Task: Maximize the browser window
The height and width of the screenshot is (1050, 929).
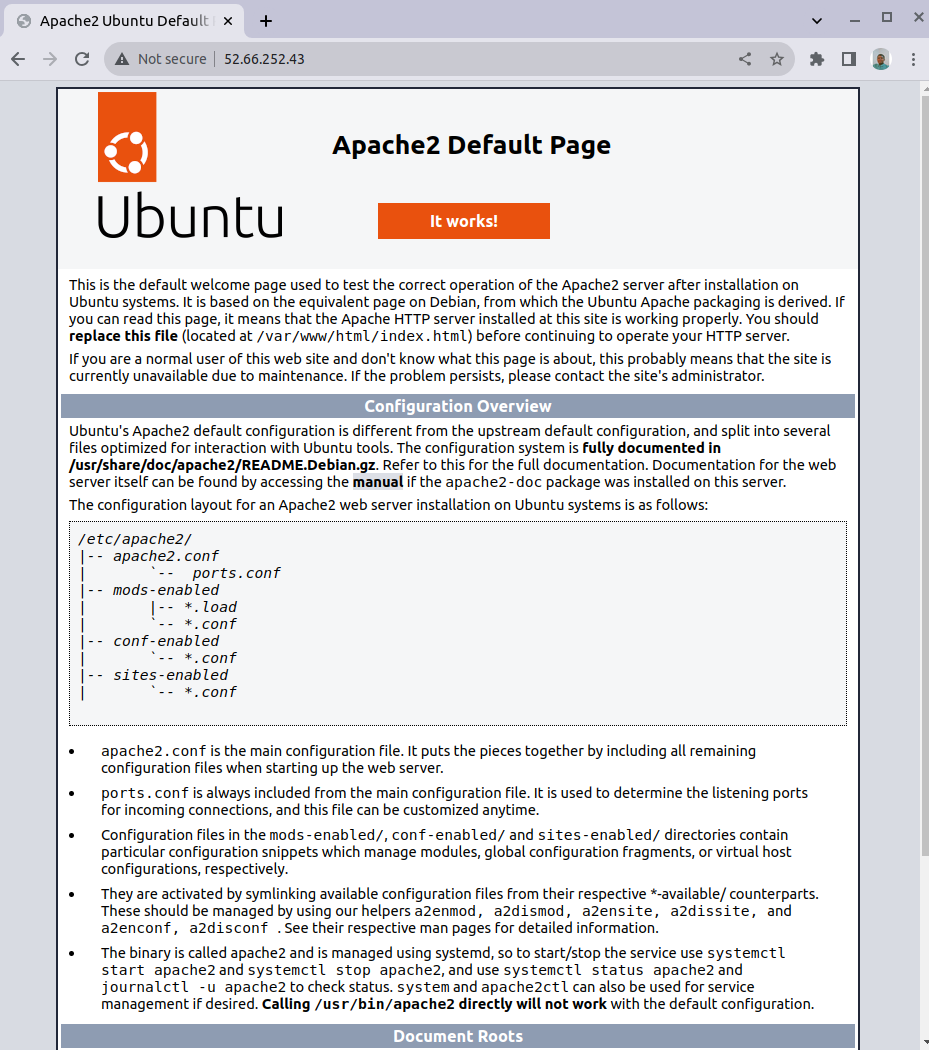Action: click(887, 17)
